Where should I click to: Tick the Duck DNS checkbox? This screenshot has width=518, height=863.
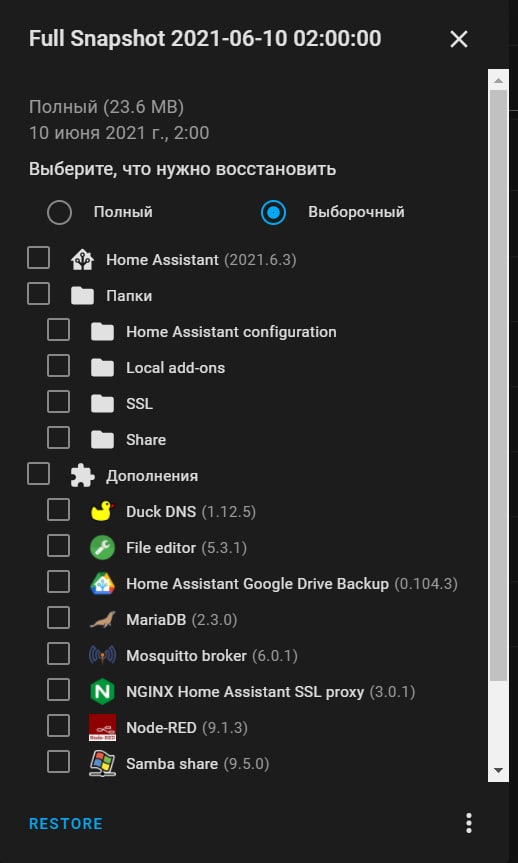pyautogui.click(x=58, y=510)
